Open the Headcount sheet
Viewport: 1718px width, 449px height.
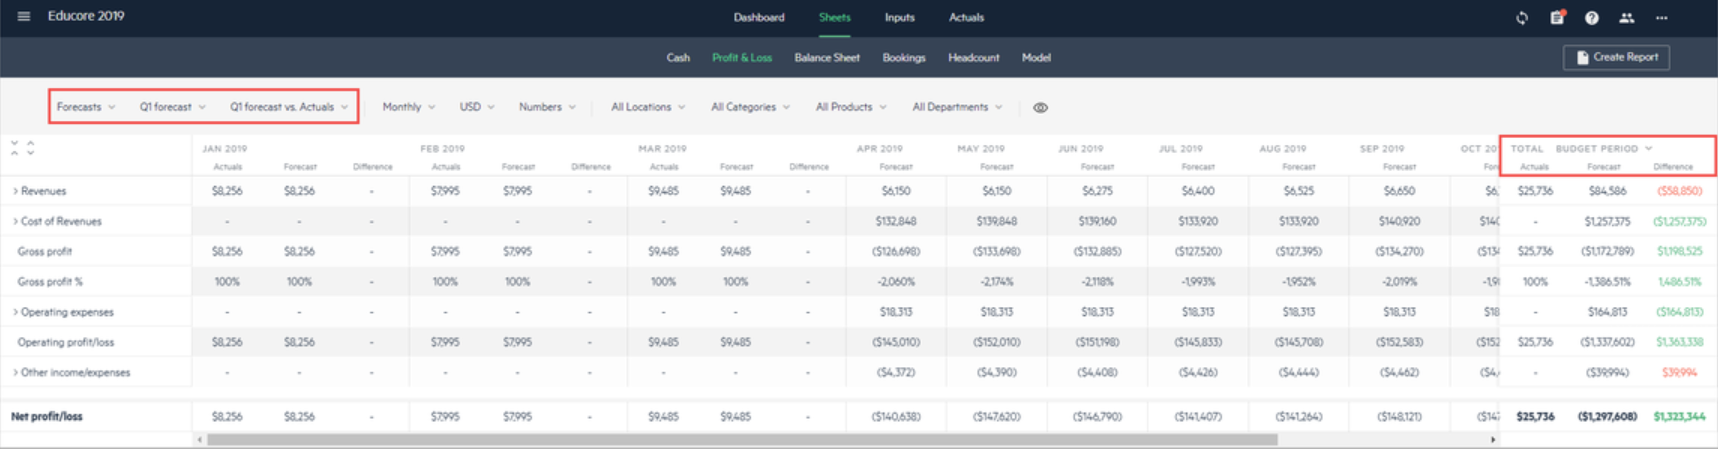pos(974,57)
